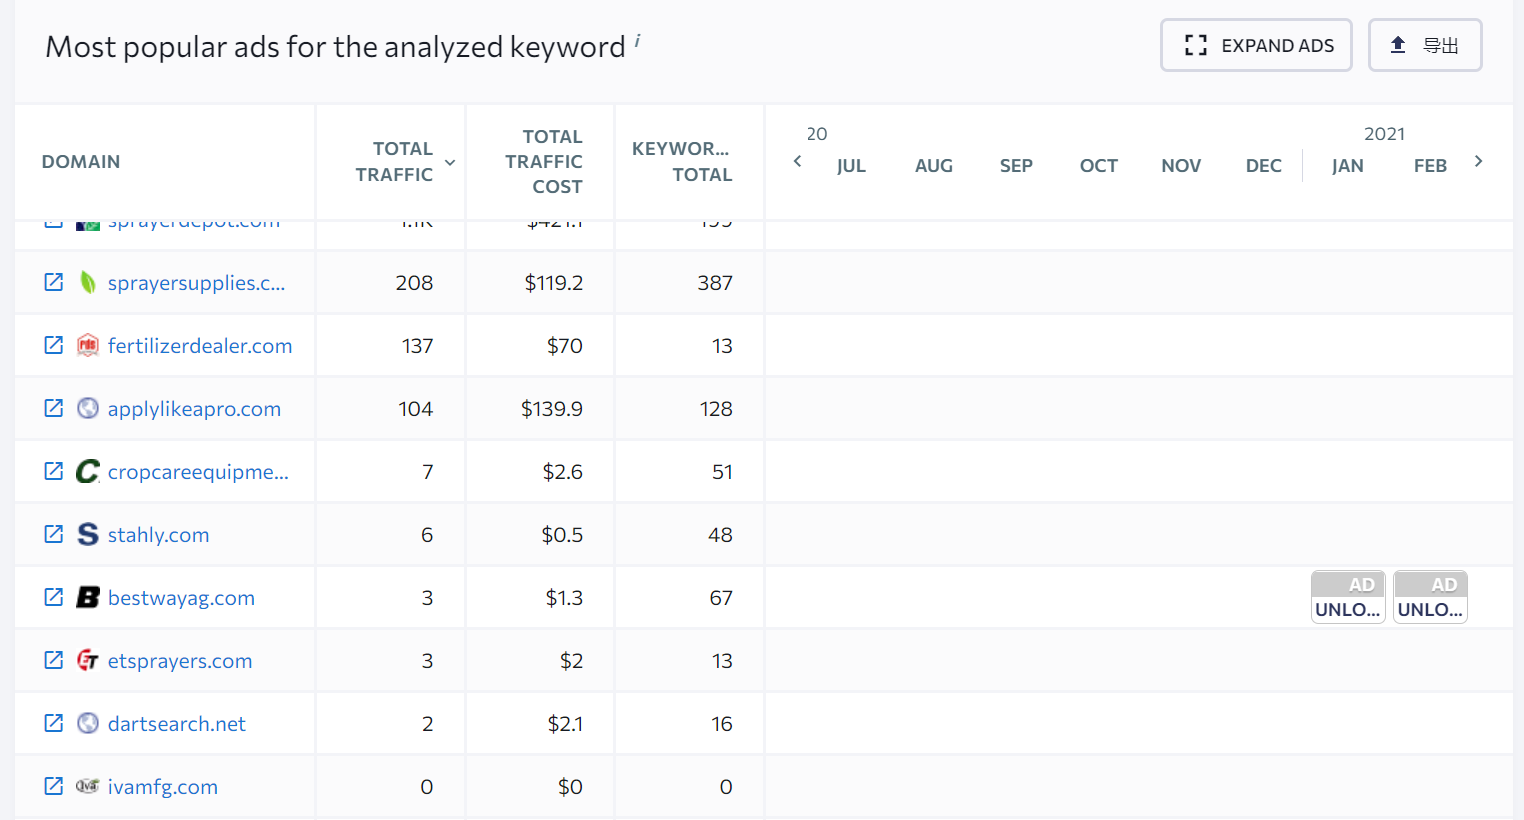Open the etsprayers.com domain link
The image size is (1524, 820).
click(x=180, y=661)
